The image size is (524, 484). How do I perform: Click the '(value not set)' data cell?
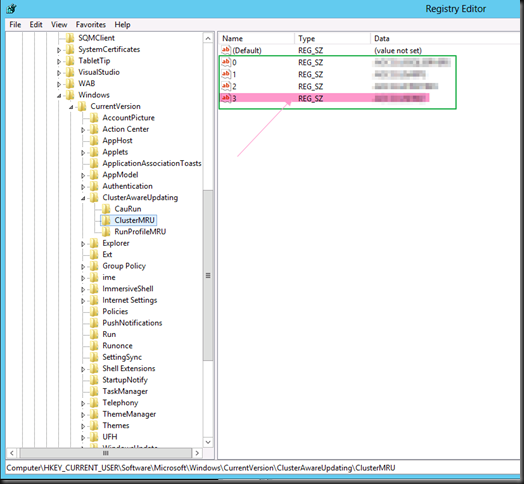pos(398,50)
